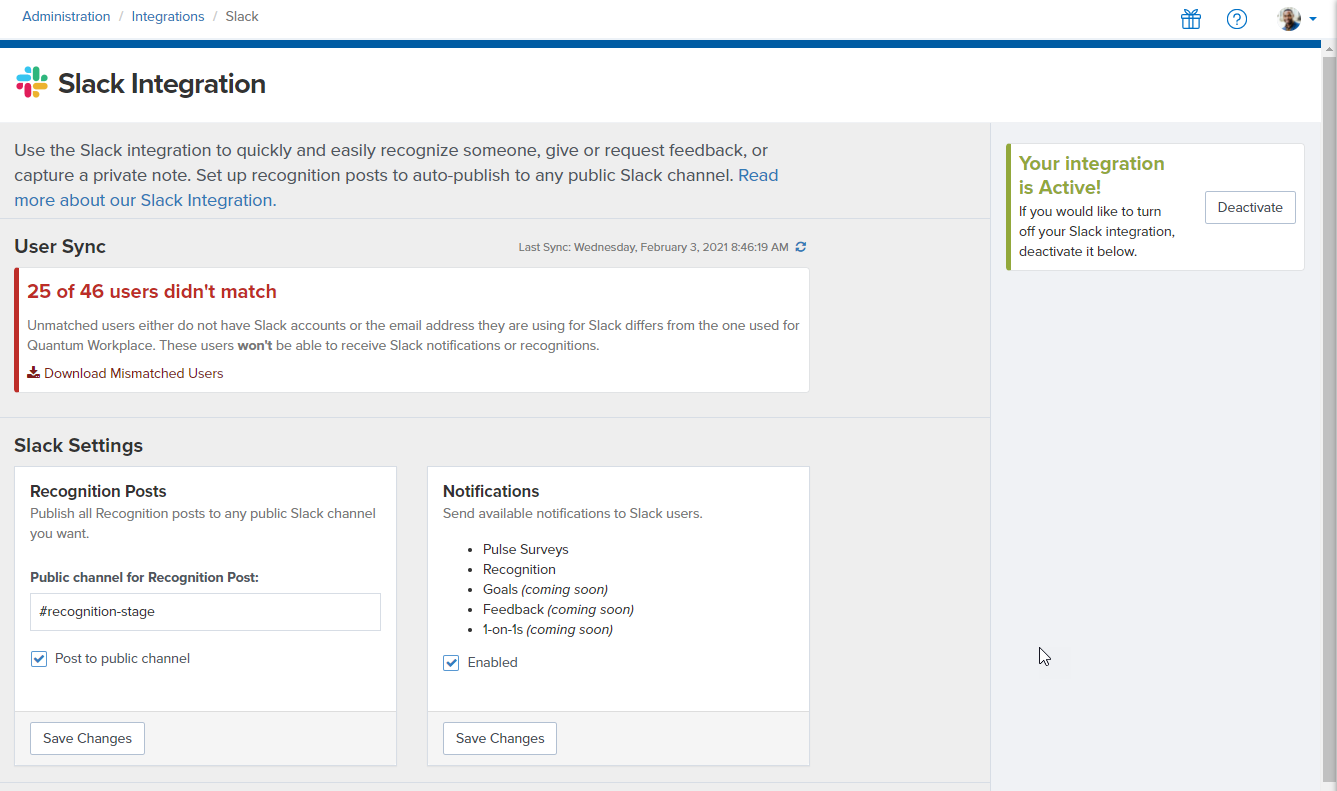Open the gift box icon in header
Screen dimensions: 1337x791
tap(1190, 19)
